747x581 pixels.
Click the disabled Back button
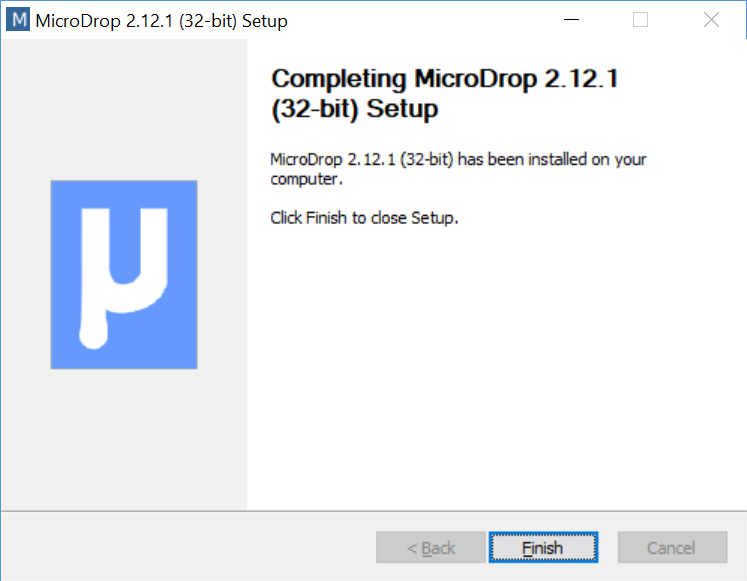[431, 548]
